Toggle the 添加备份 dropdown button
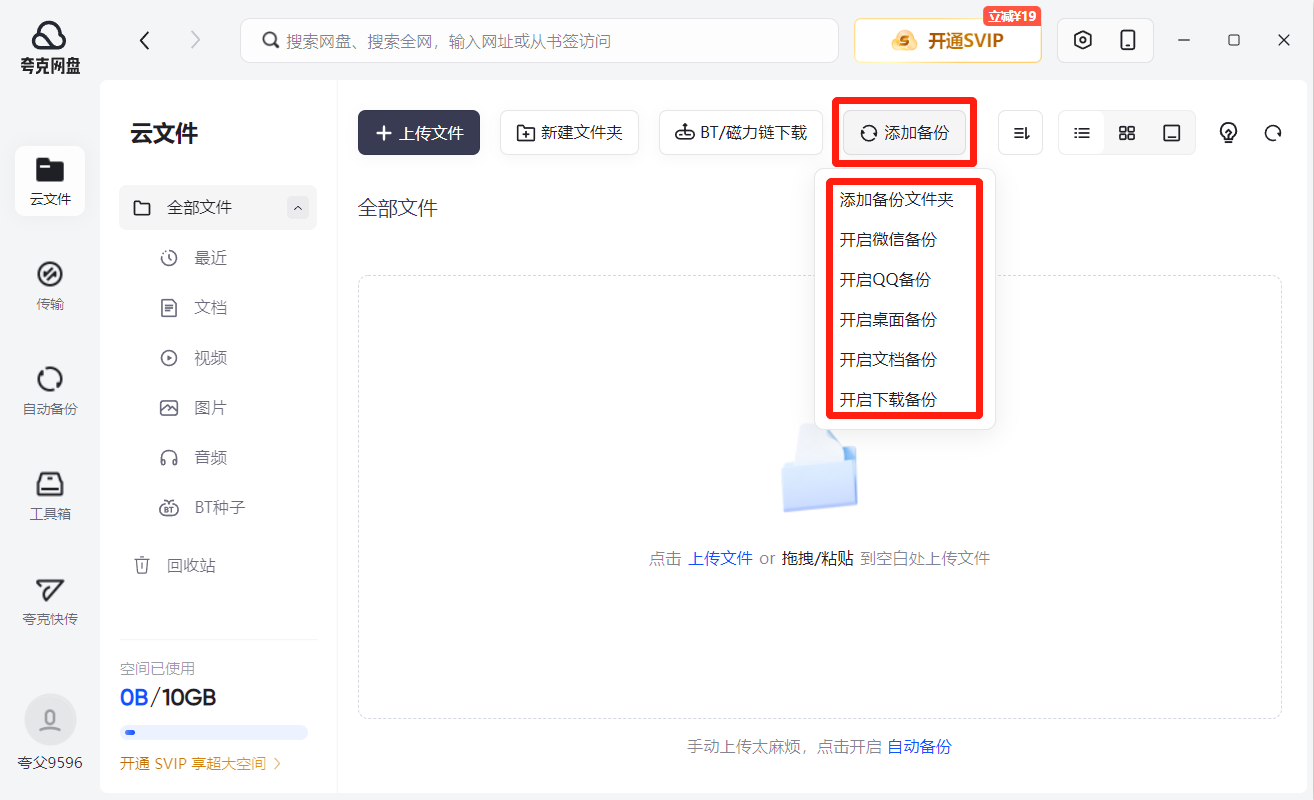This screenshot has width=1314, height=800. tap(904, 133)
